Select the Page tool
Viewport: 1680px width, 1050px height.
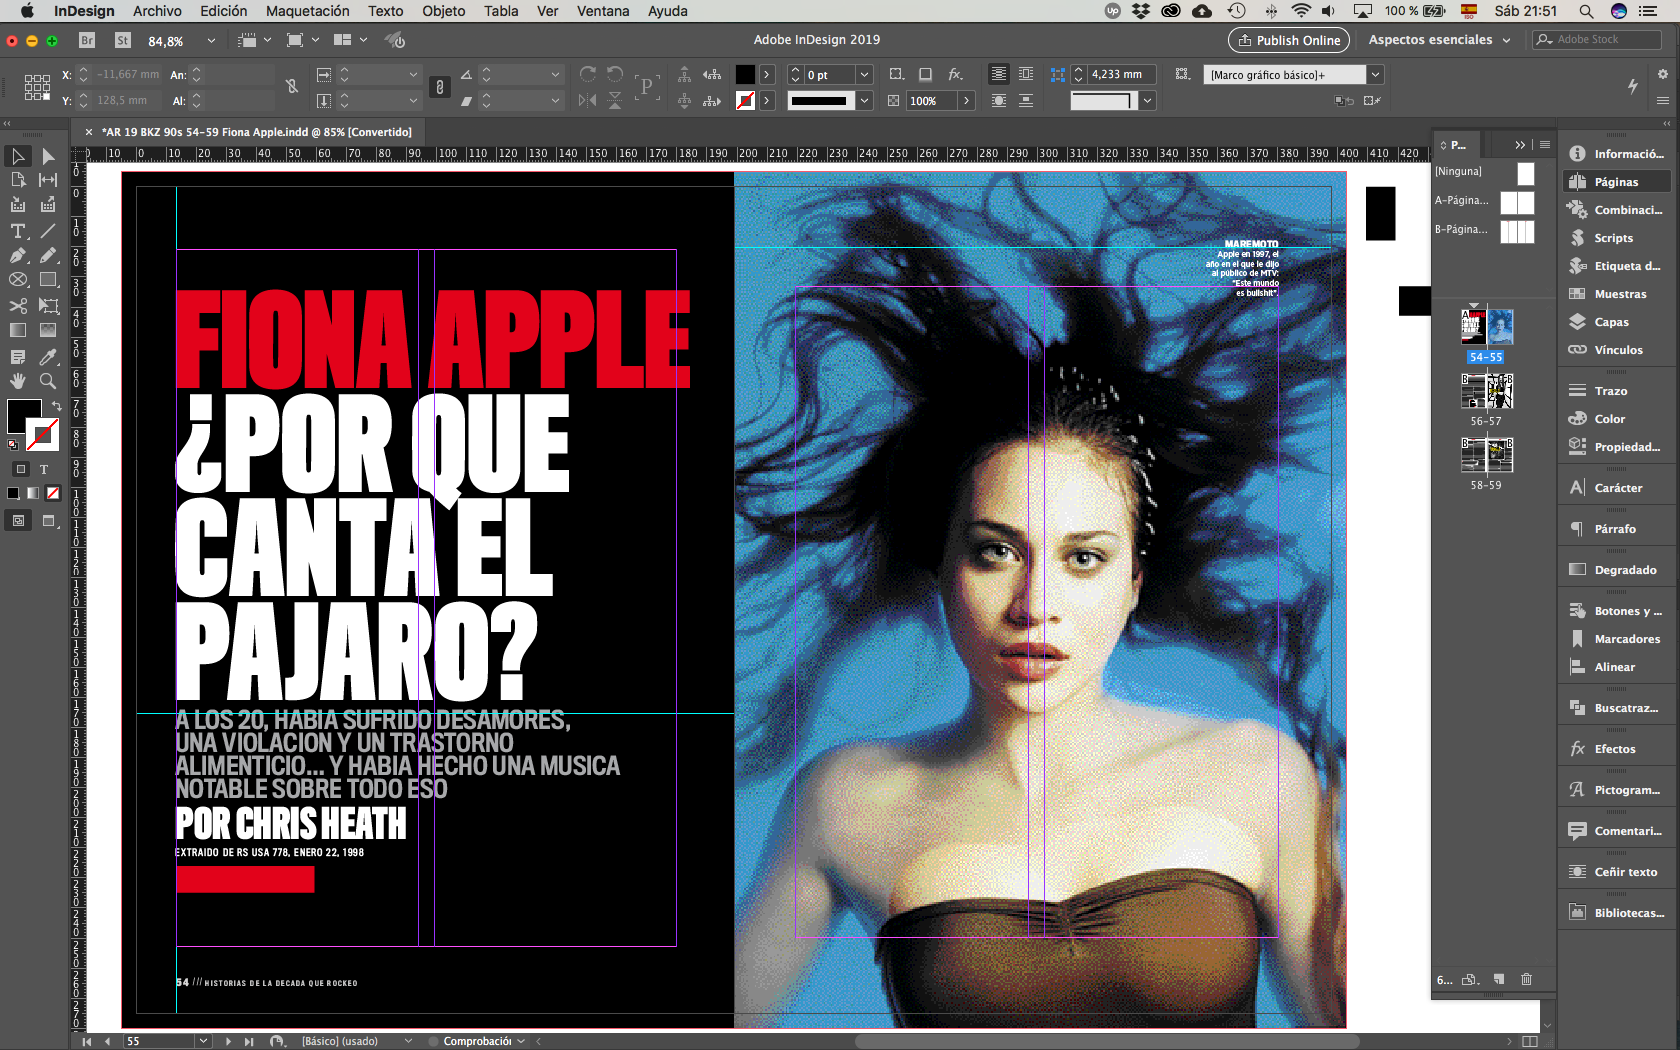point(18,180)
